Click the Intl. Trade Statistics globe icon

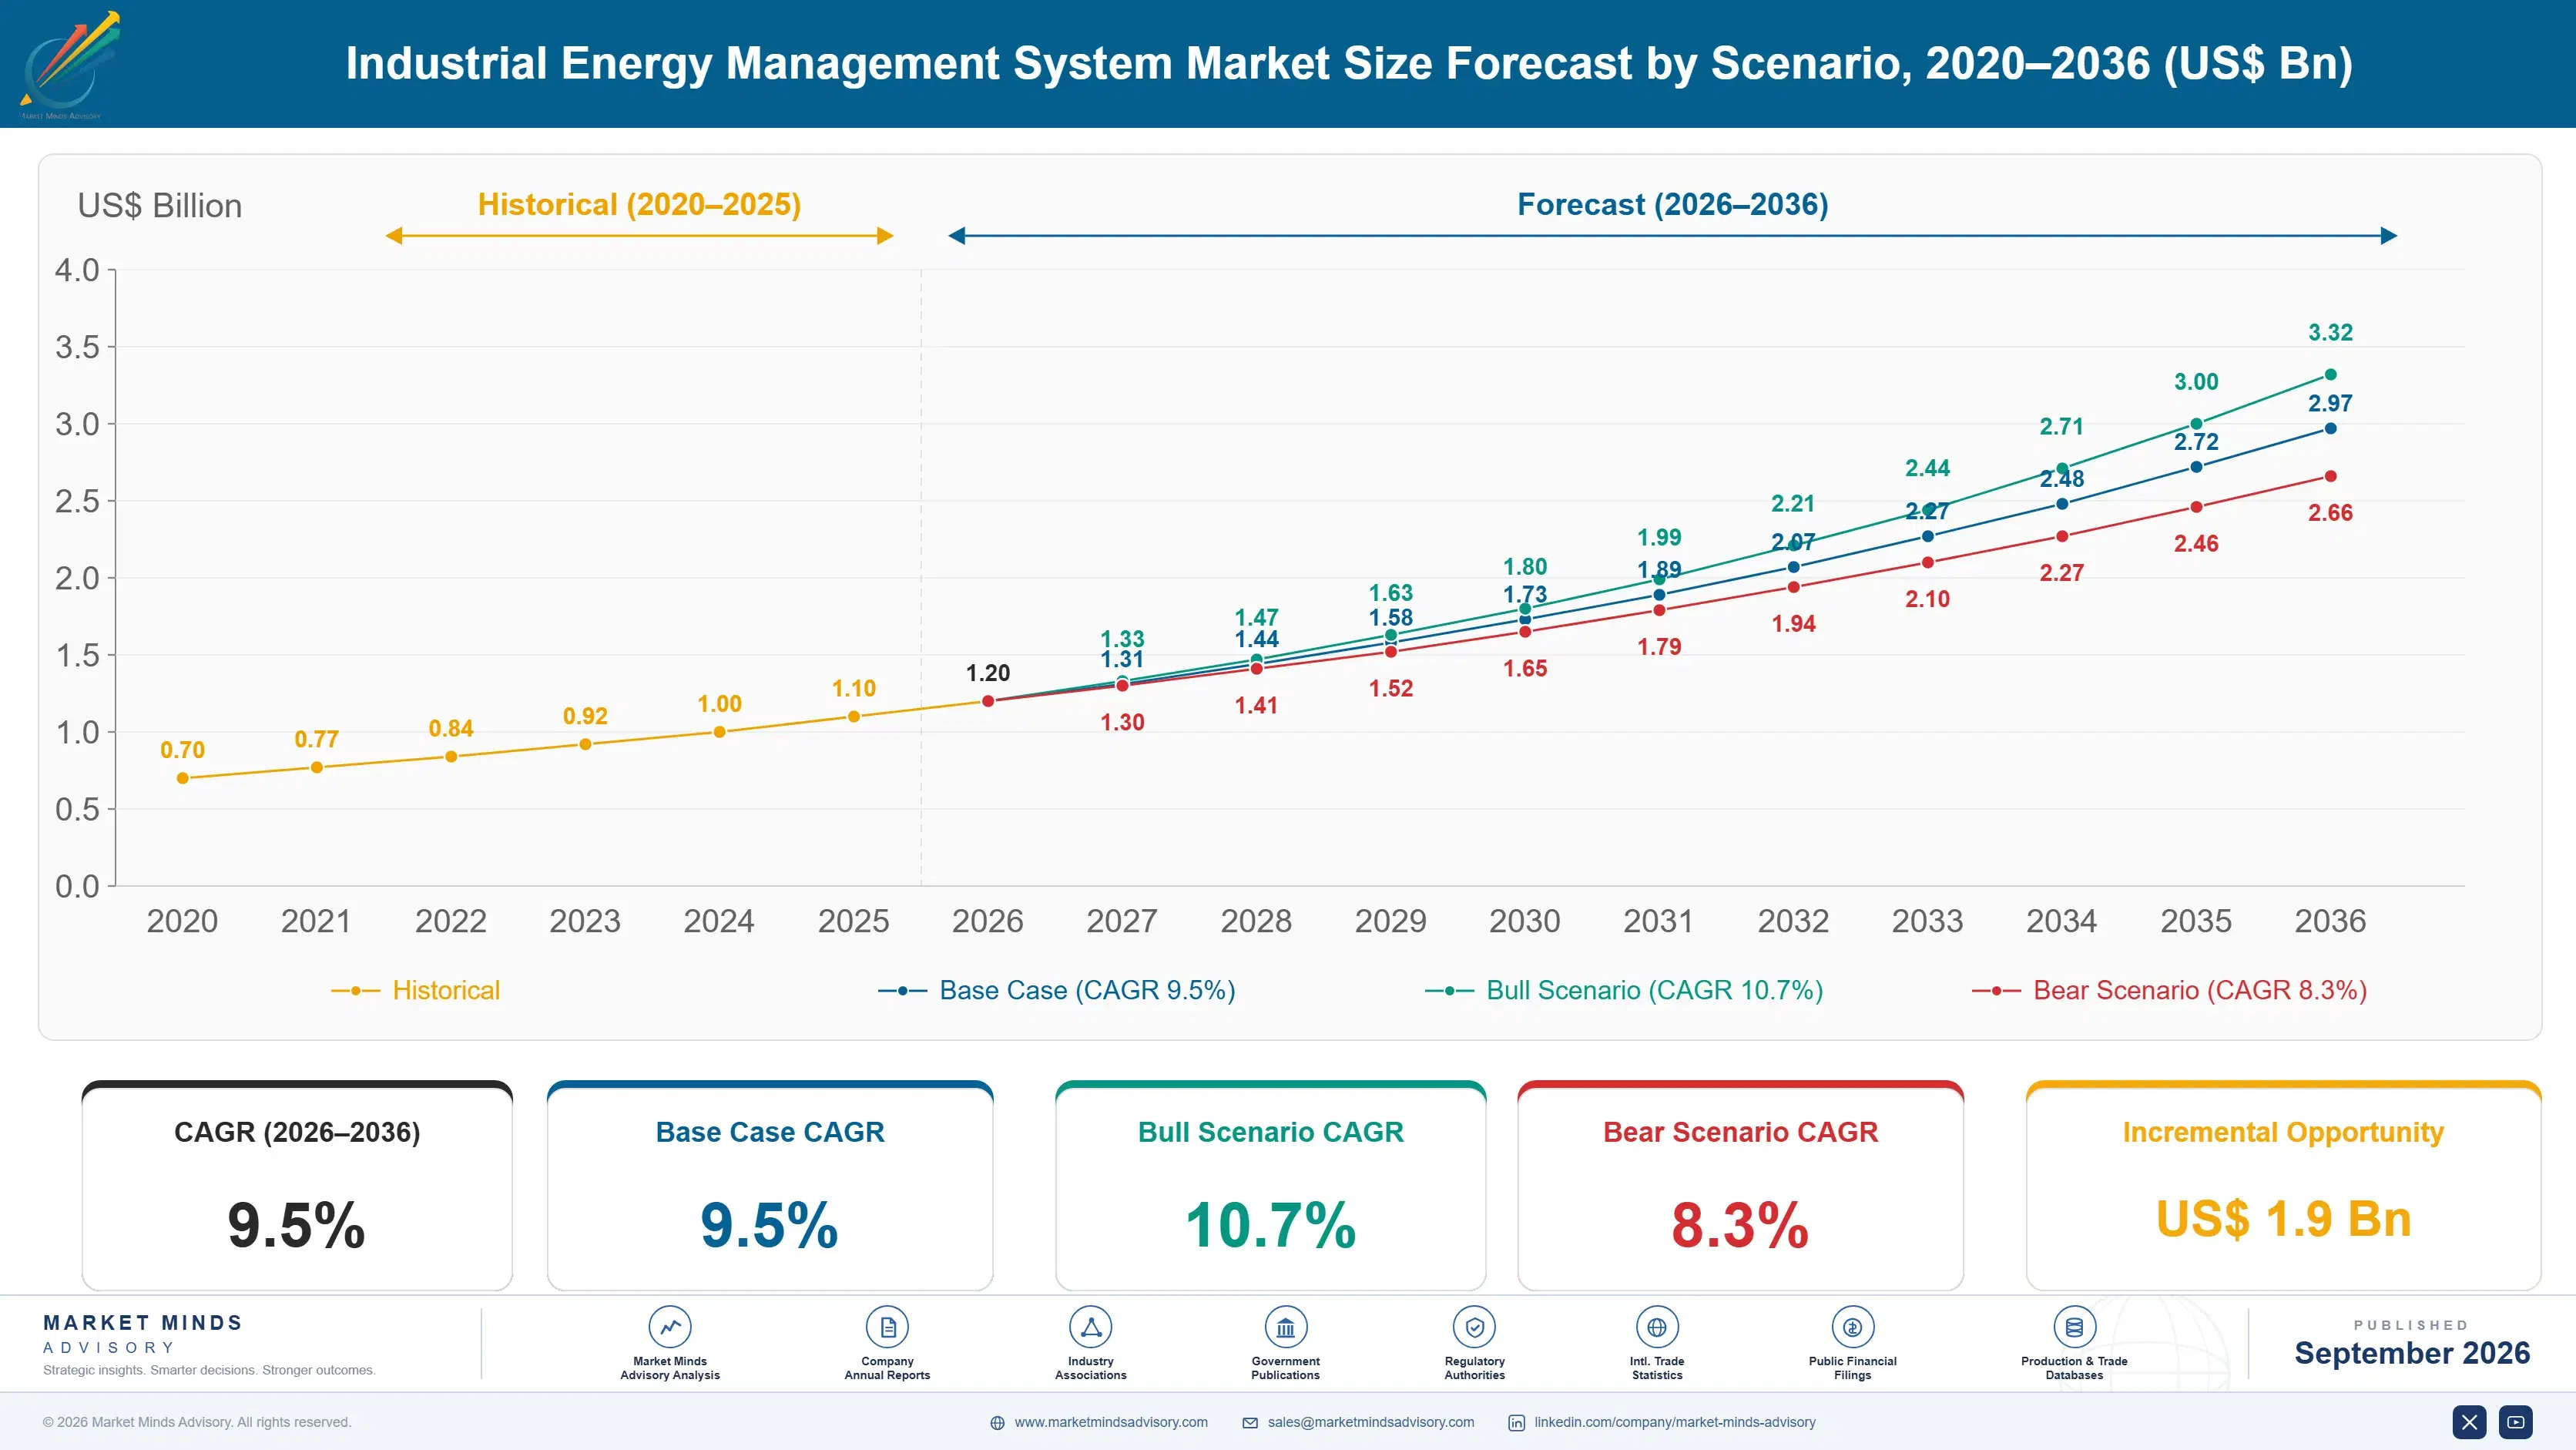(x=1657, y=1327)
